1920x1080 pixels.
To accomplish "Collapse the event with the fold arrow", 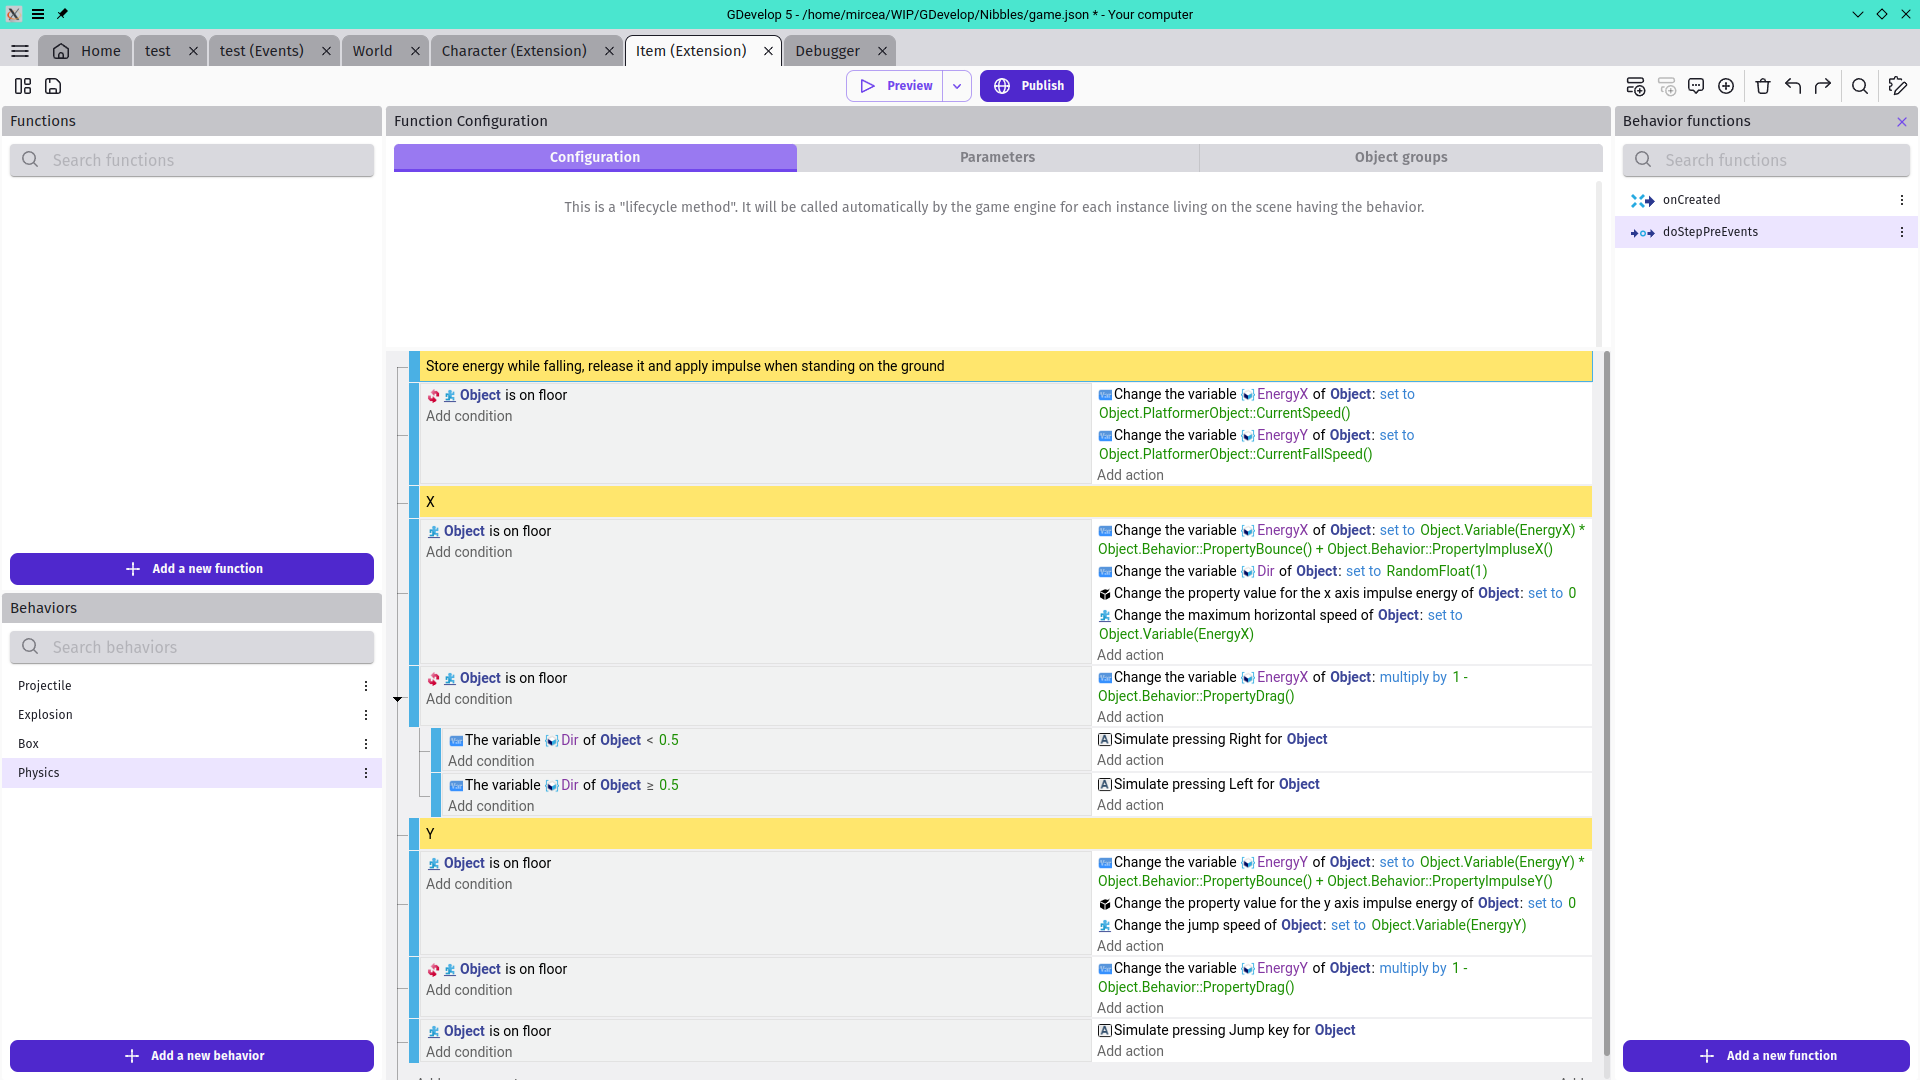I will [x=398, y=699].
